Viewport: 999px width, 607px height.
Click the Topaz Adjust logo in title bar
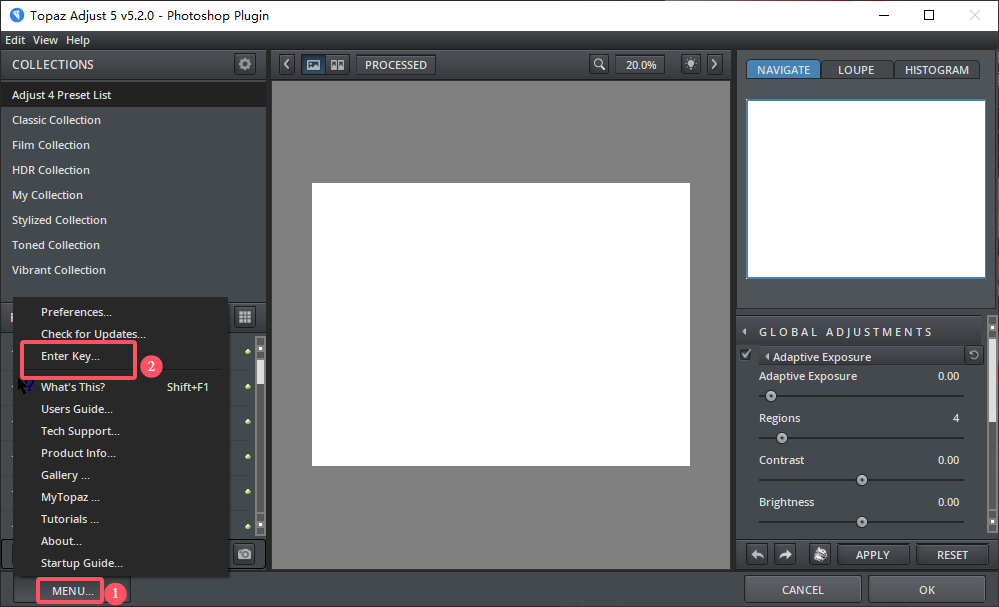coord(17,15)
